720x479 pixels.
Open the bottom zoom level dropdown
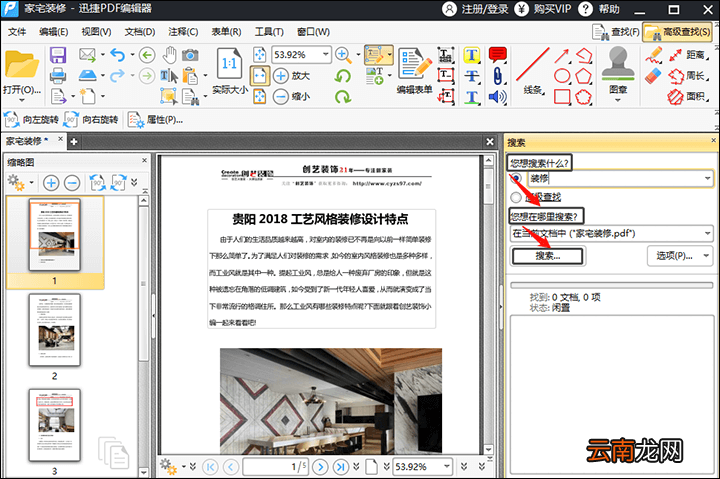coord(447,467)
